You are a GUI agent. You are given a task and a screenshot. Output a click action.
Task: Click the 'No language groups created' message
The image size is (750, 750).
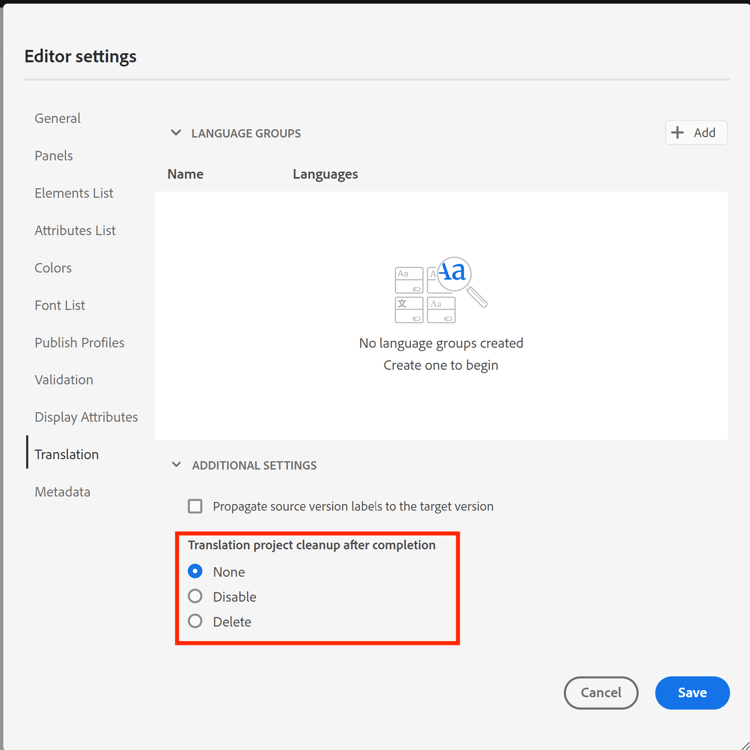tap(441, 343)
